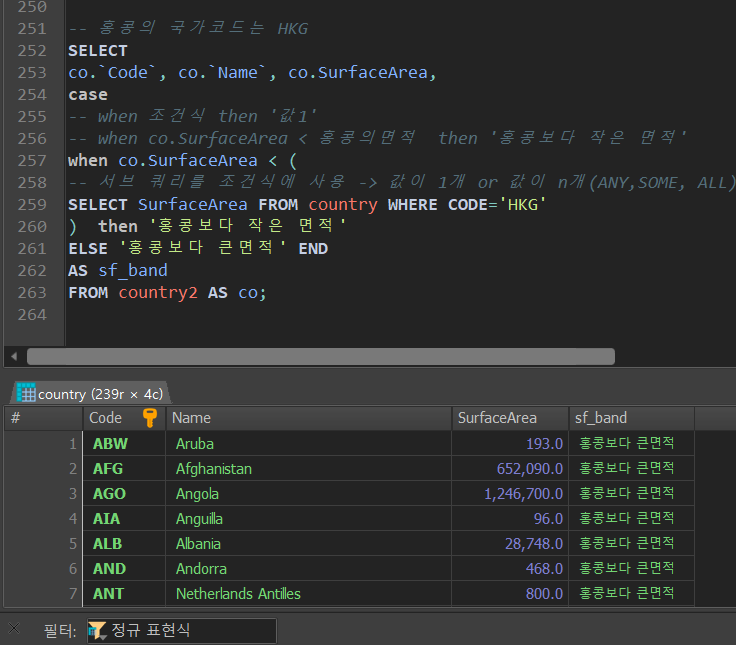Select the country (239r × 4c) result tab

tap(91, 393)
